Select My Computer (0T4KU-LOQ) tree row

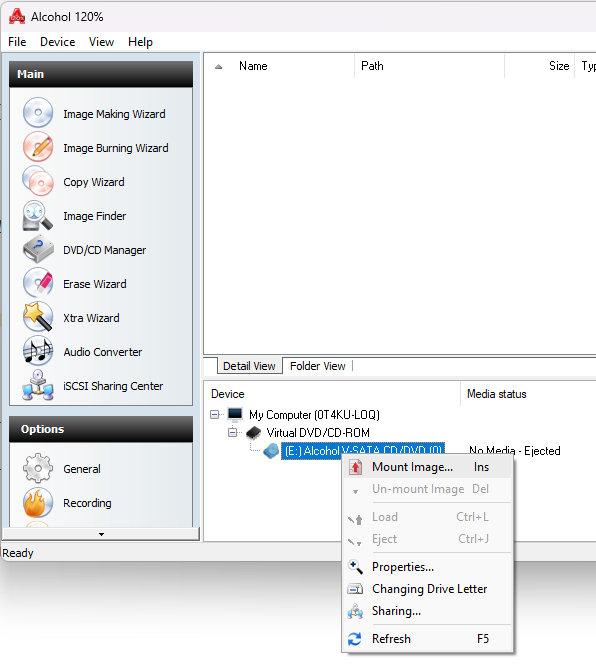click(x=314, y=415)
